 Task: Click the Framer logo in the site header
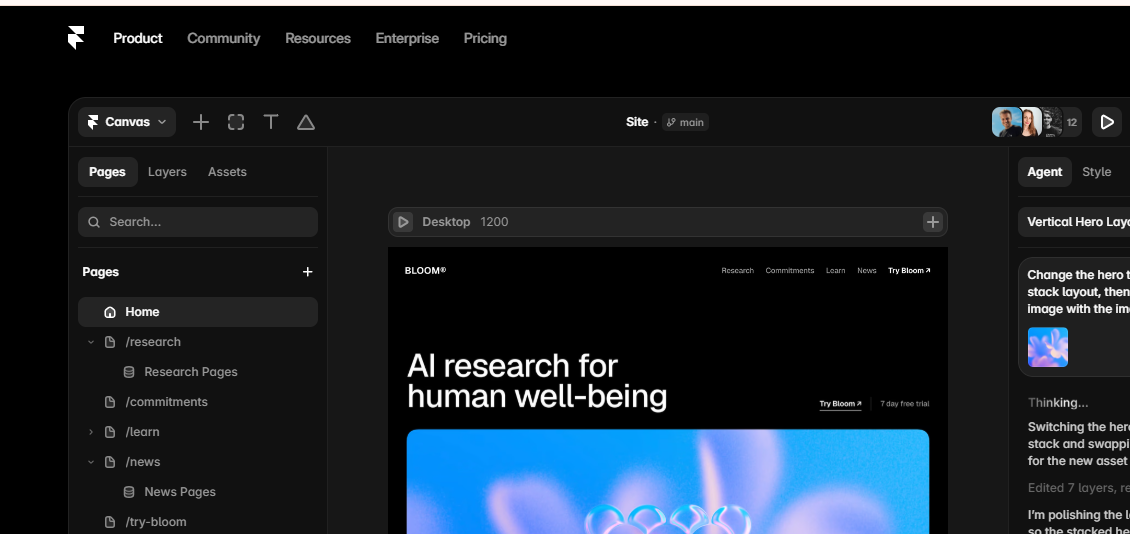coord(76,38)
